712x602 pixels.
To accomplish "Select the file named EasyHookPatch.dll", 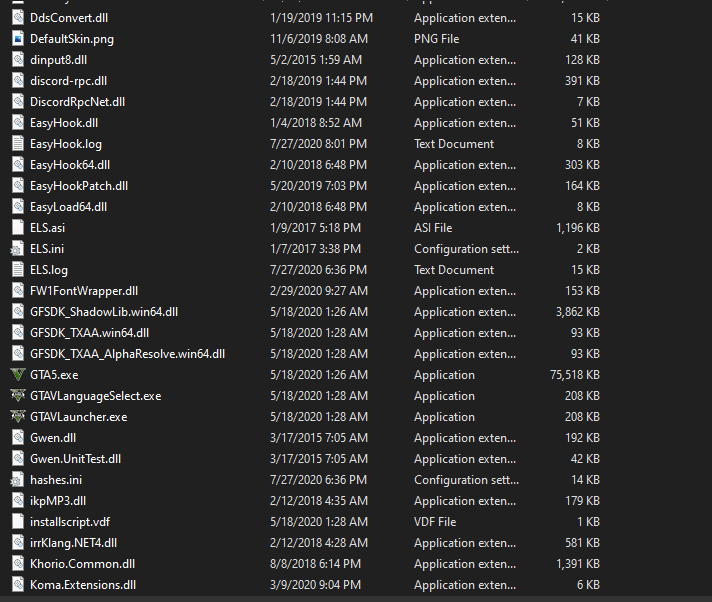I will 79,186.
